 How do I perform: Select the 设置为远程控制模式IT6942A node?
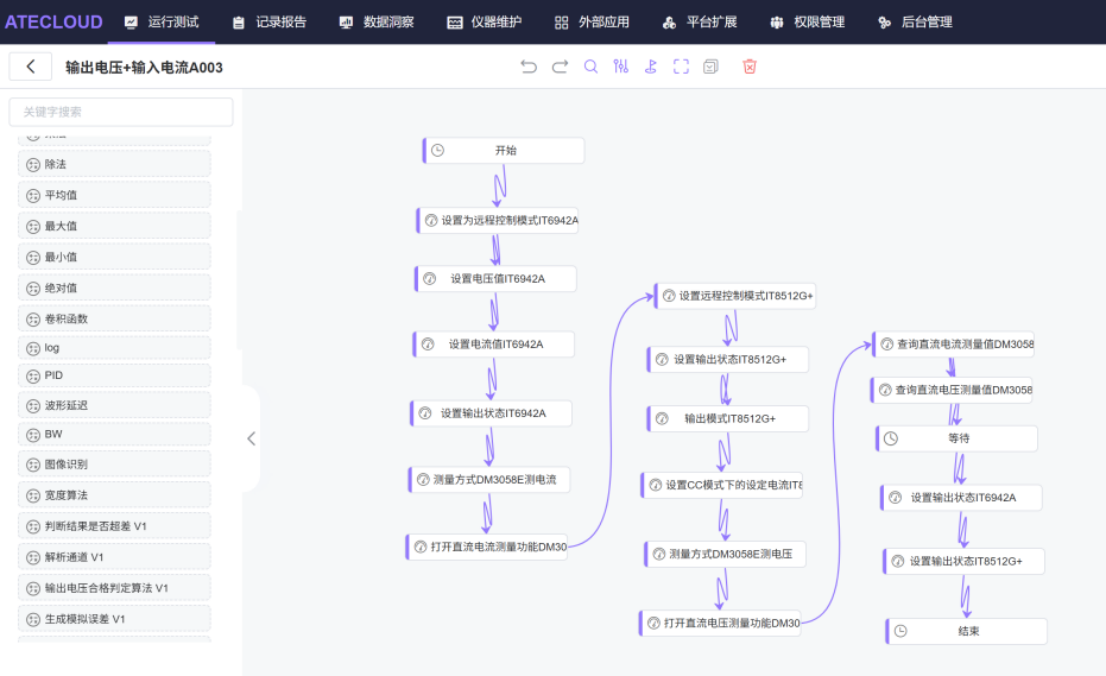tap(498, 220)
